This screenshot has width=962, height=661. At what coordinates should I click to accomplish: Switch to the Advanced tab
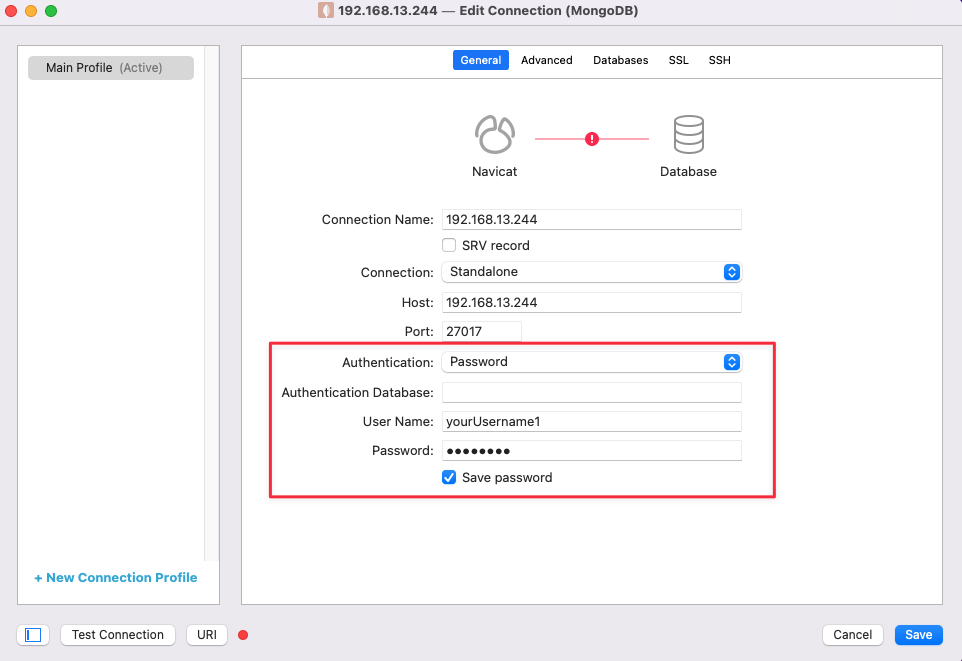click(547, 60)
